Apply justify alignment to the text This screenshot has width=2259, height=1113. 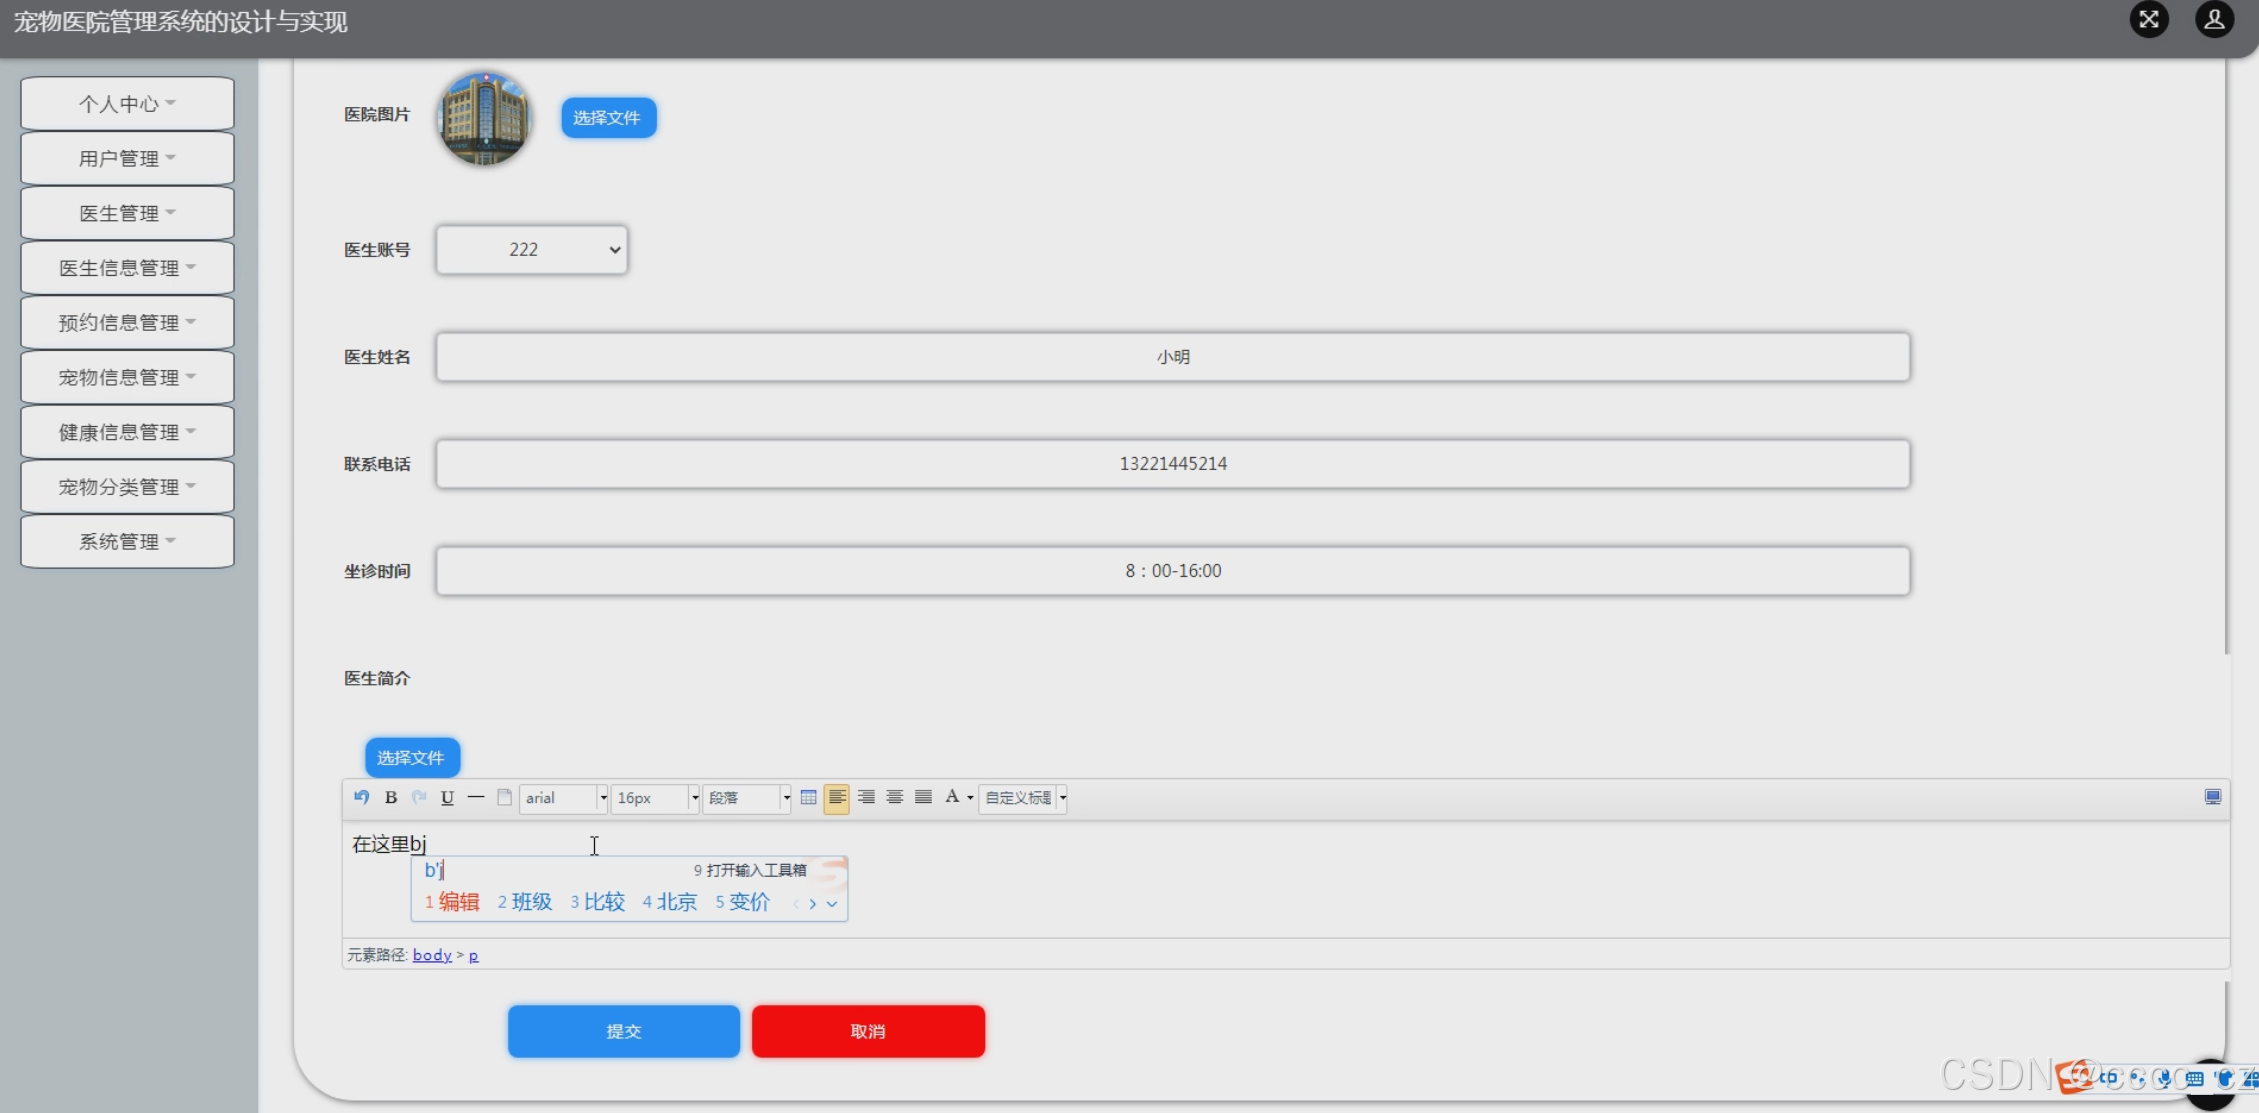923,797
